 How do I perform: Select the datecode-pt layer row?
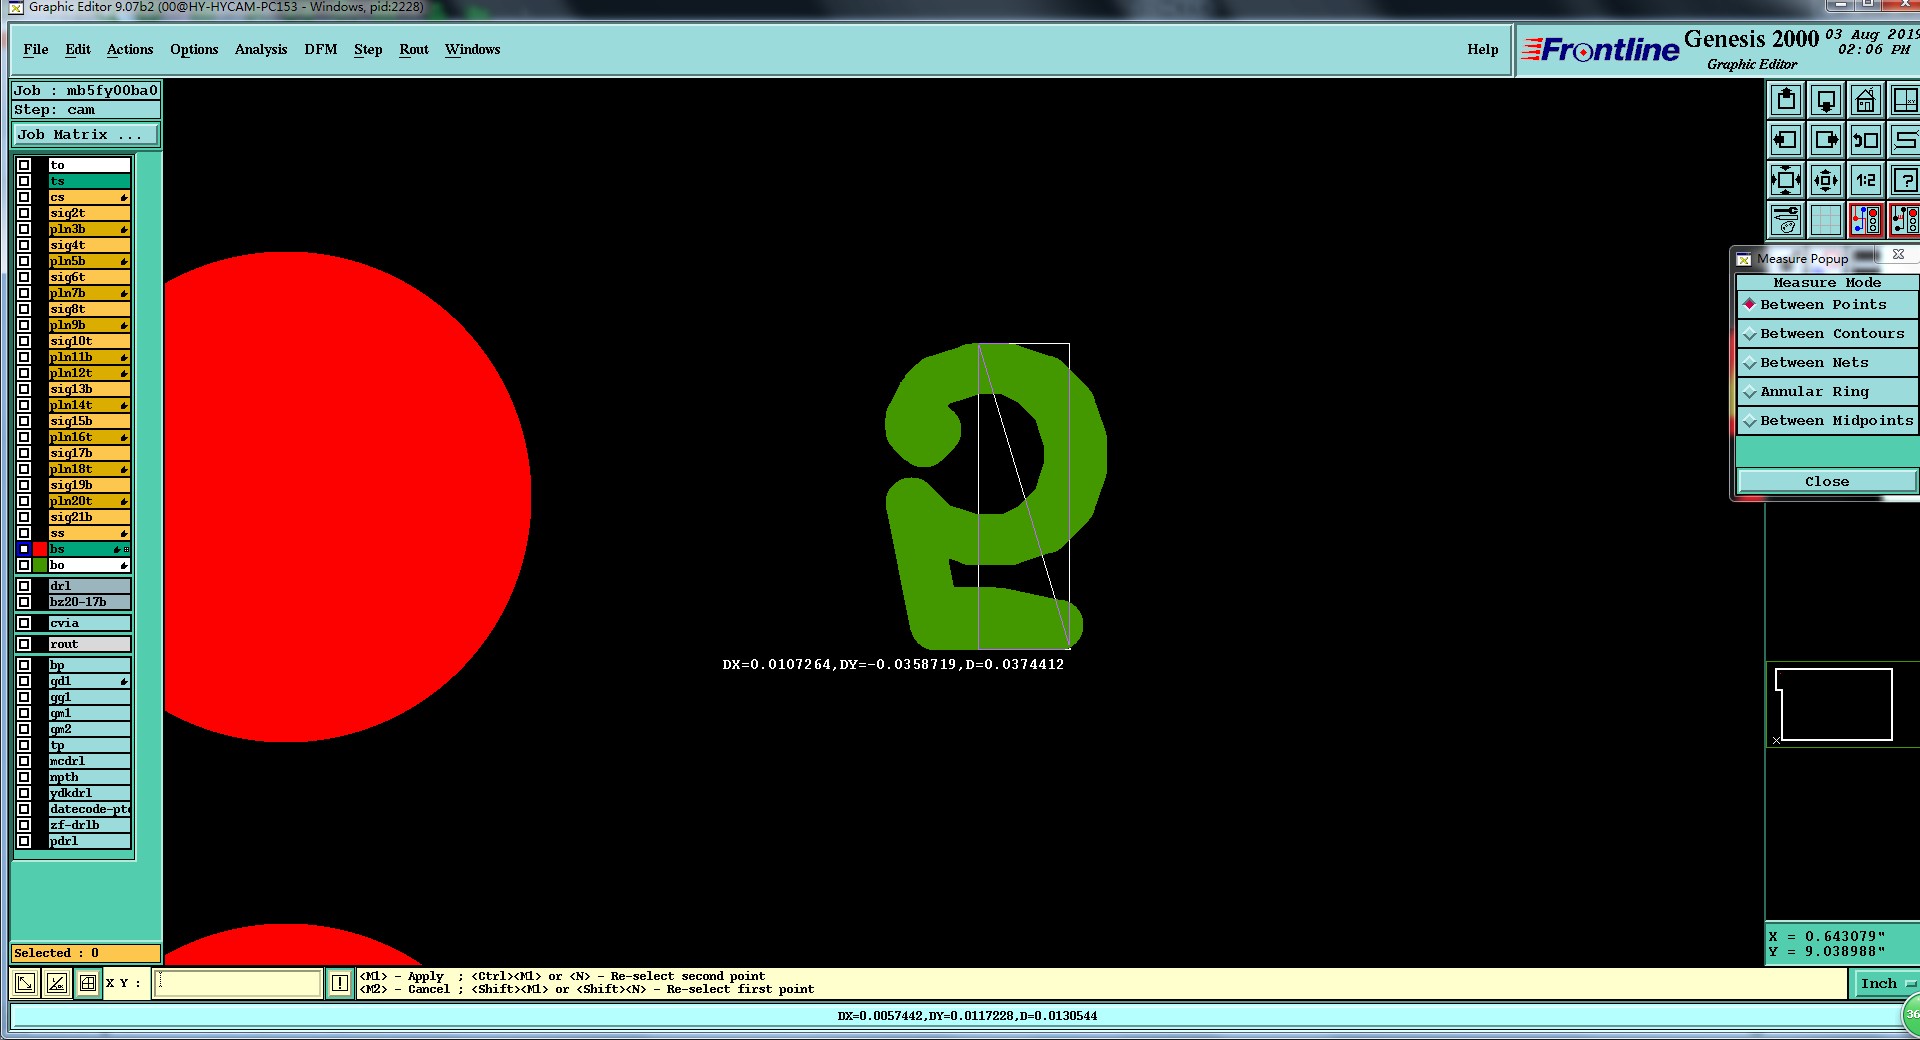(x=89, y=809)
